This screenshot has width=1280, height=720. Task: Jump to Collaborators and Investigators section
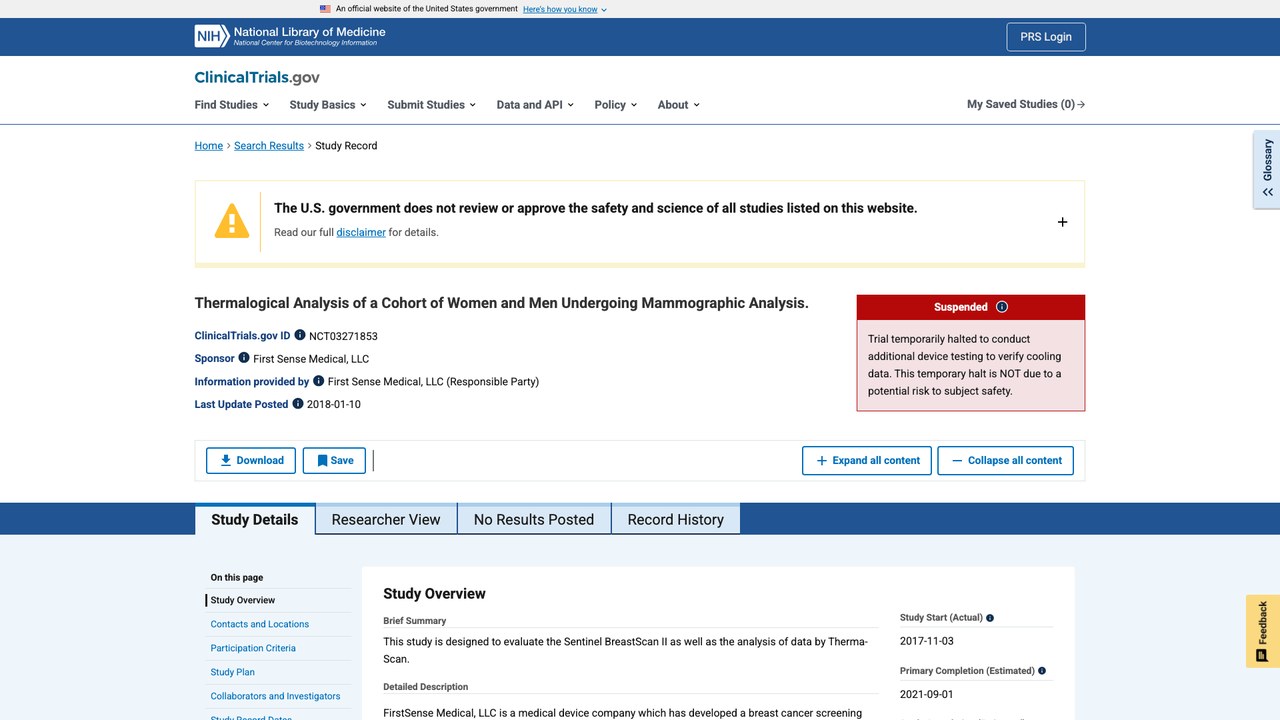pyautogui.click(x=275, y=696)
